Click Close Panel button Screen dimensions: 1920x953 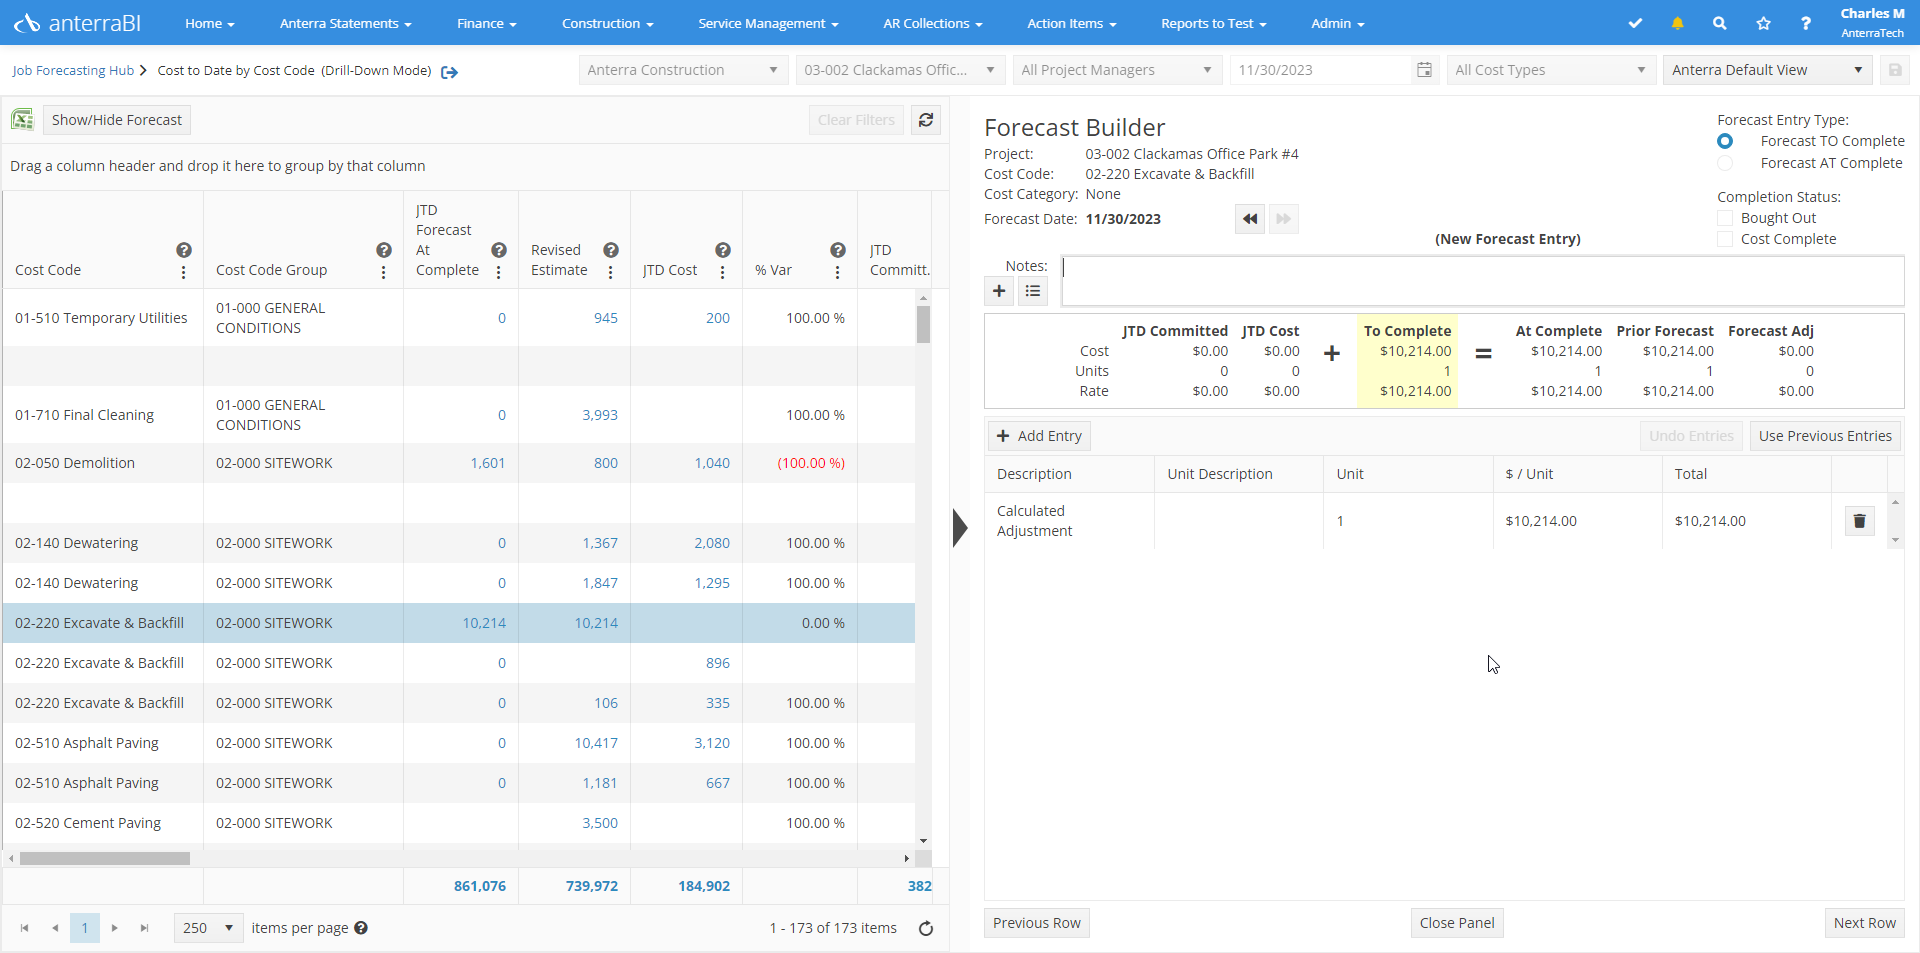click(1457, 923)
